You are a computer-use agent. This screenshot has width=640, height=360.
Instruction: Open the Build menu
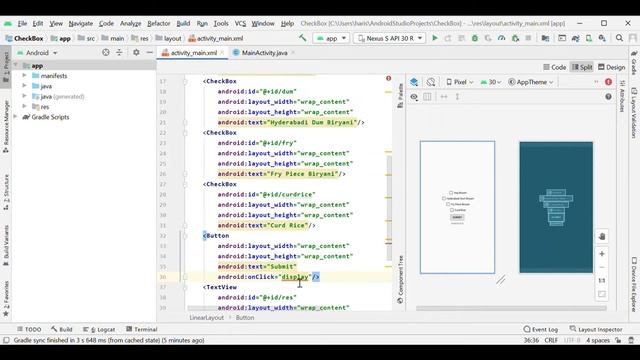pyautogui.click(x=183, y=24)
